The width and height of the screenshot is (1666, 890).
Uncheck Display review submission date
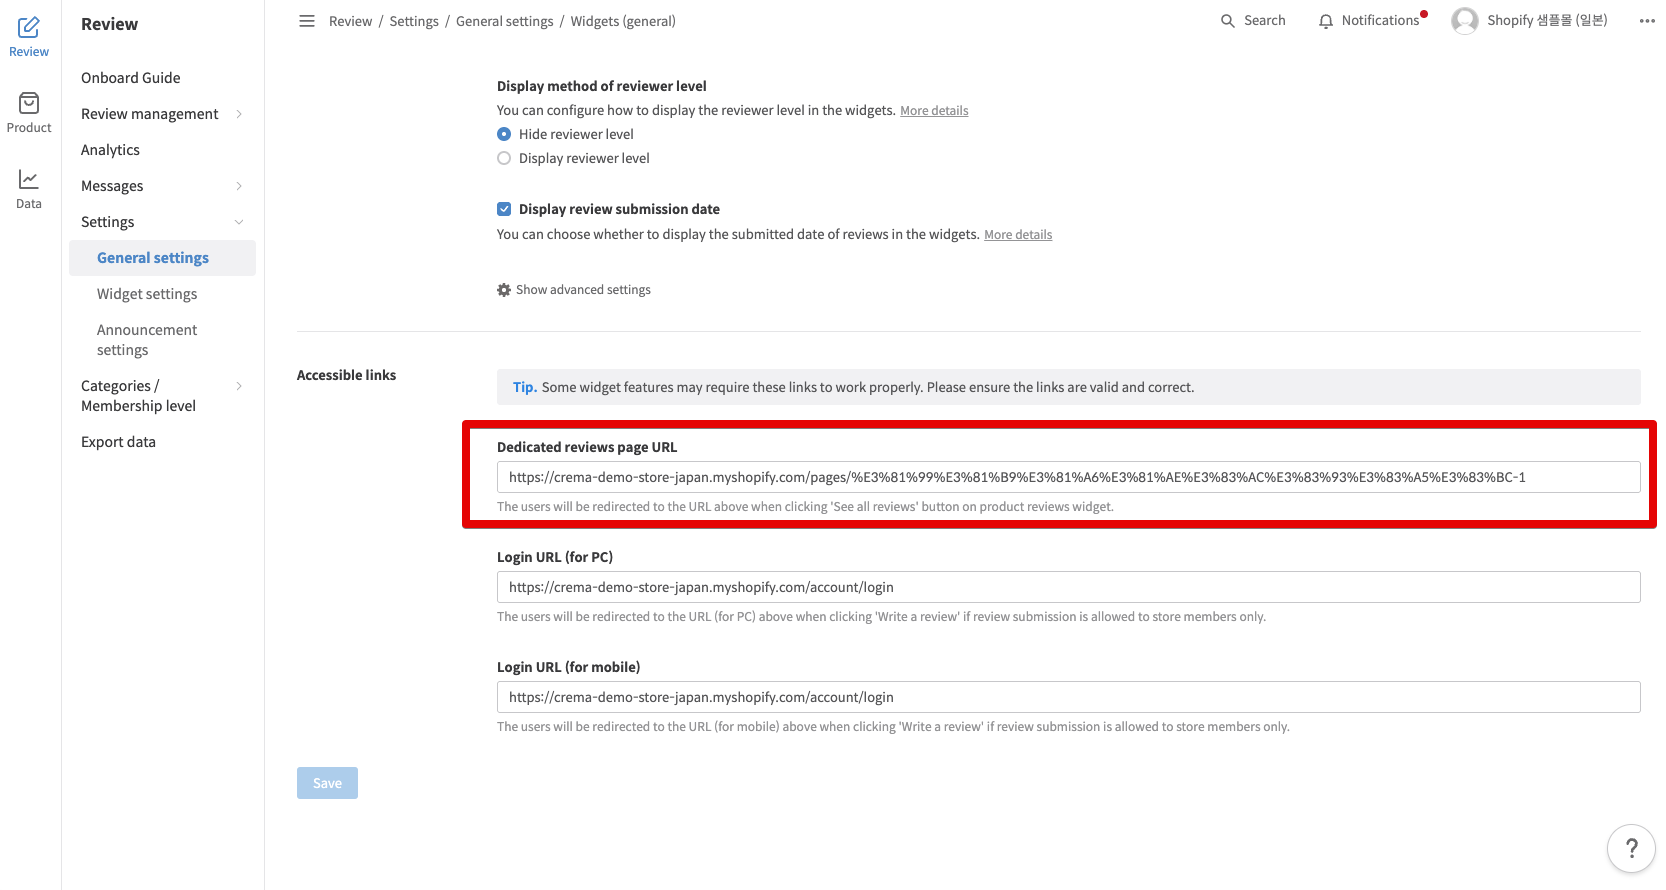click(504, 209)
